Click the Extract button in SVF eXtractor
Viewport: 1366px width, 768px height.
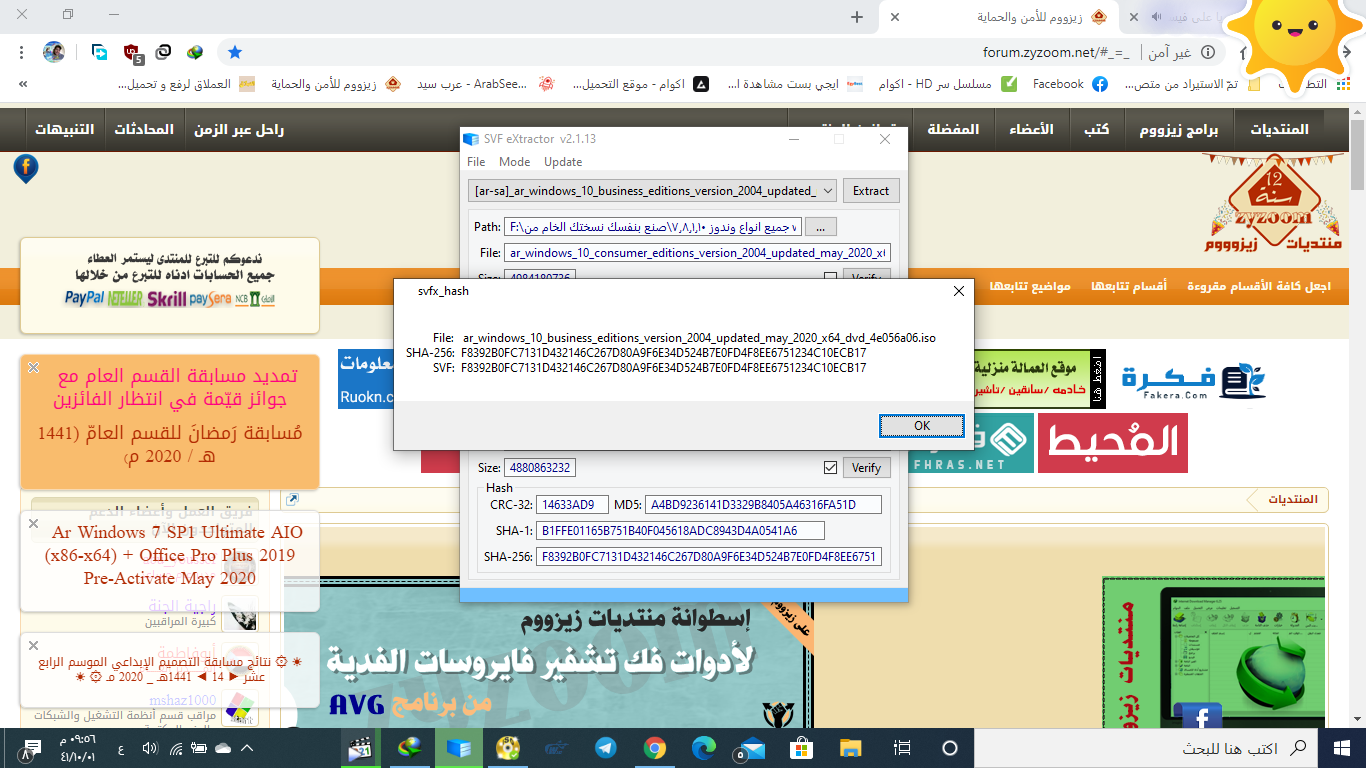pos(871,191)
